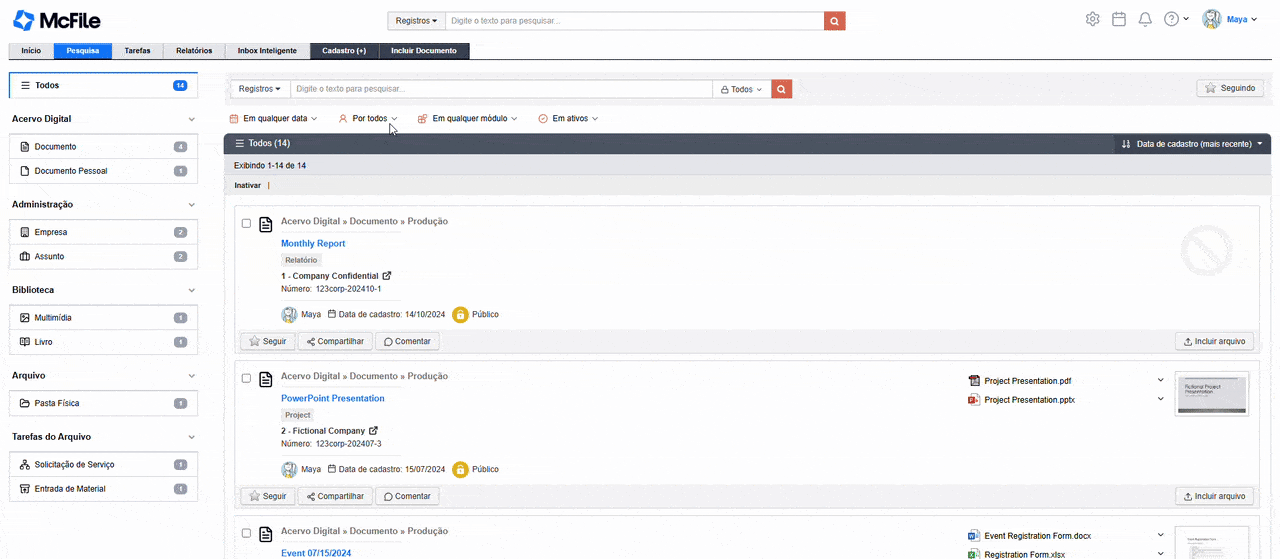Click the top header search text field
Screen dimensions: 1280x559
(x=634, y=21)
